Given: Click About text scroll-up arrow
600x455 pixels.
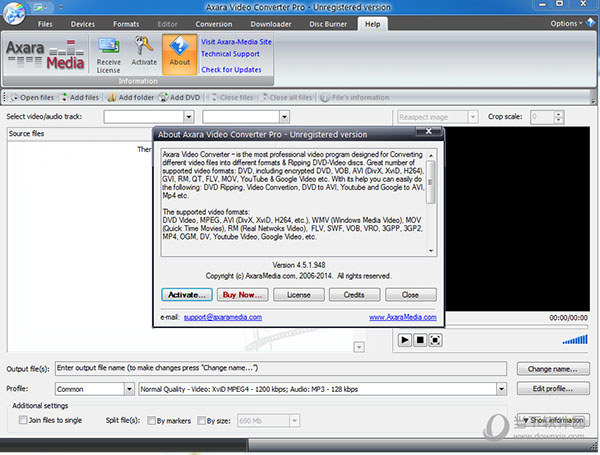Looking at the screenshot, I should pos(431,155).
